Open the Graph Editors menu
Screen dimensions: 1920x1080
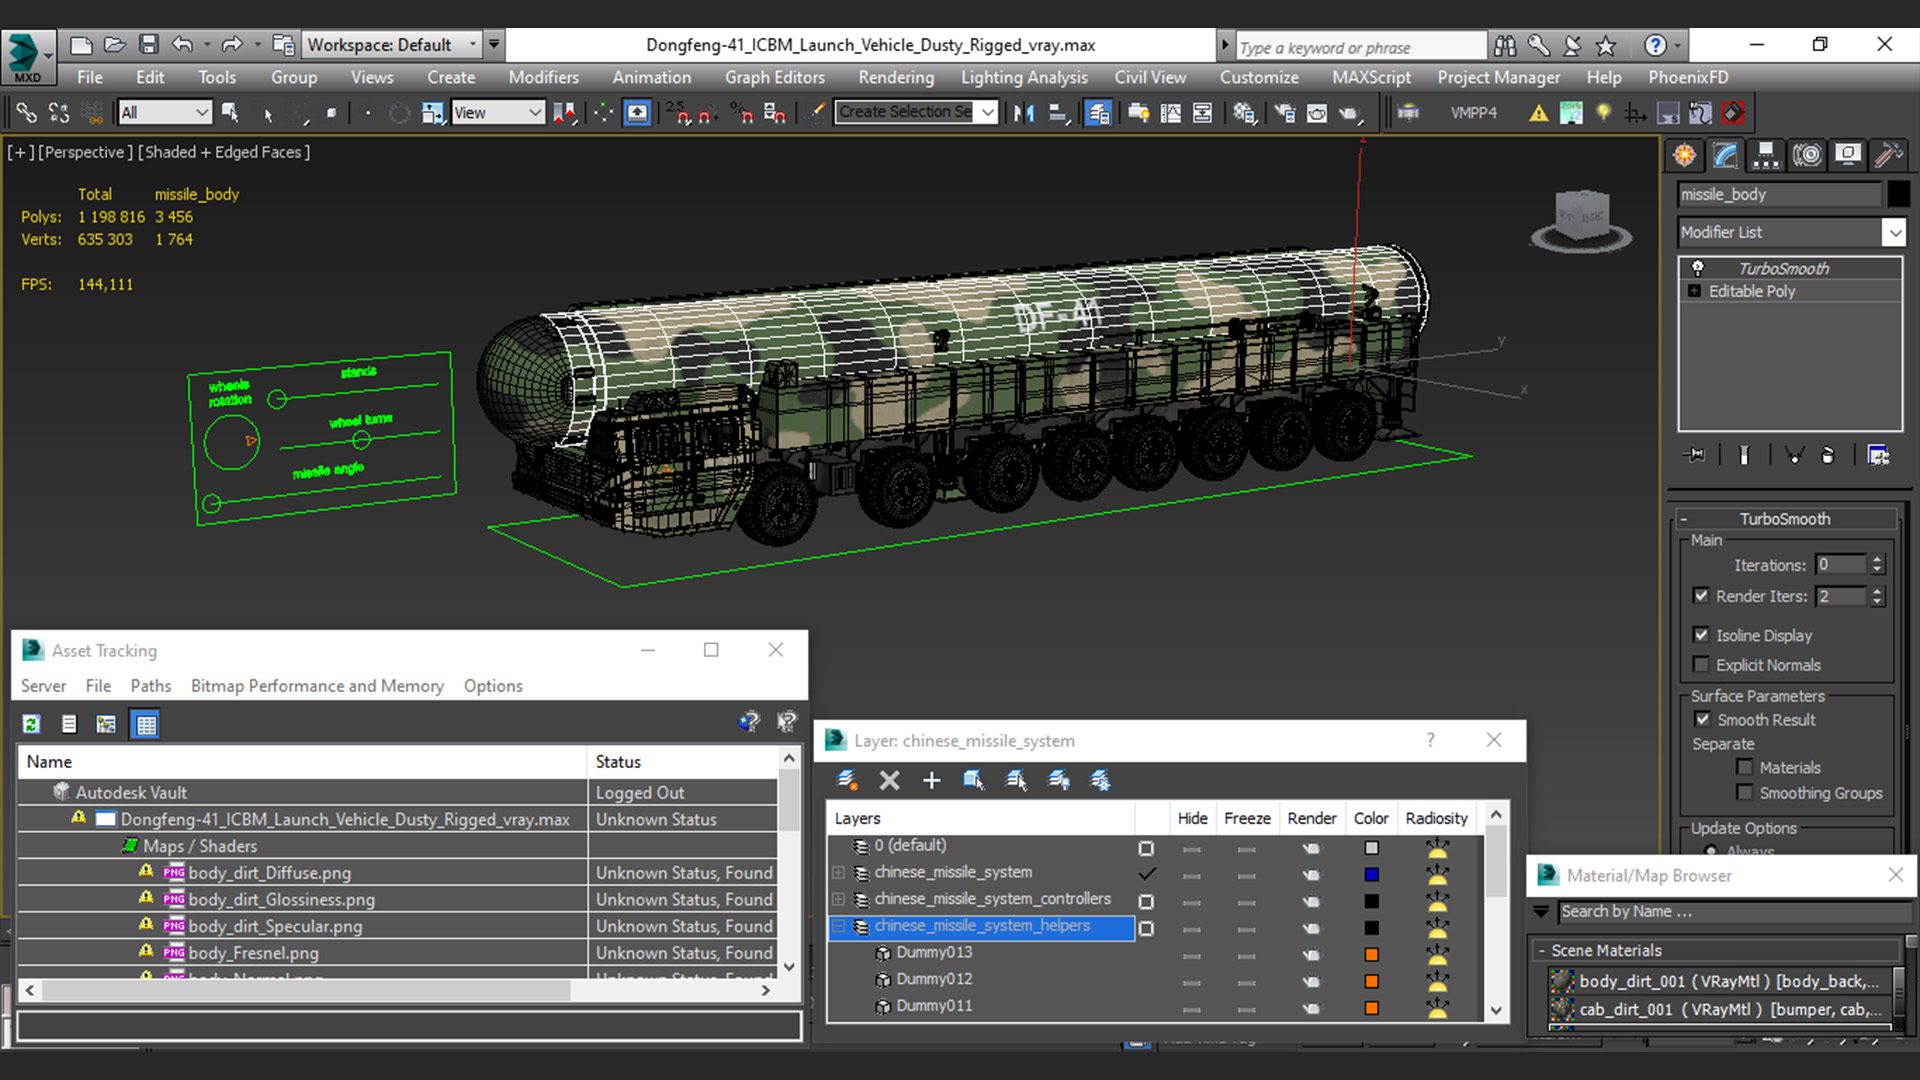tap(775, 77)
